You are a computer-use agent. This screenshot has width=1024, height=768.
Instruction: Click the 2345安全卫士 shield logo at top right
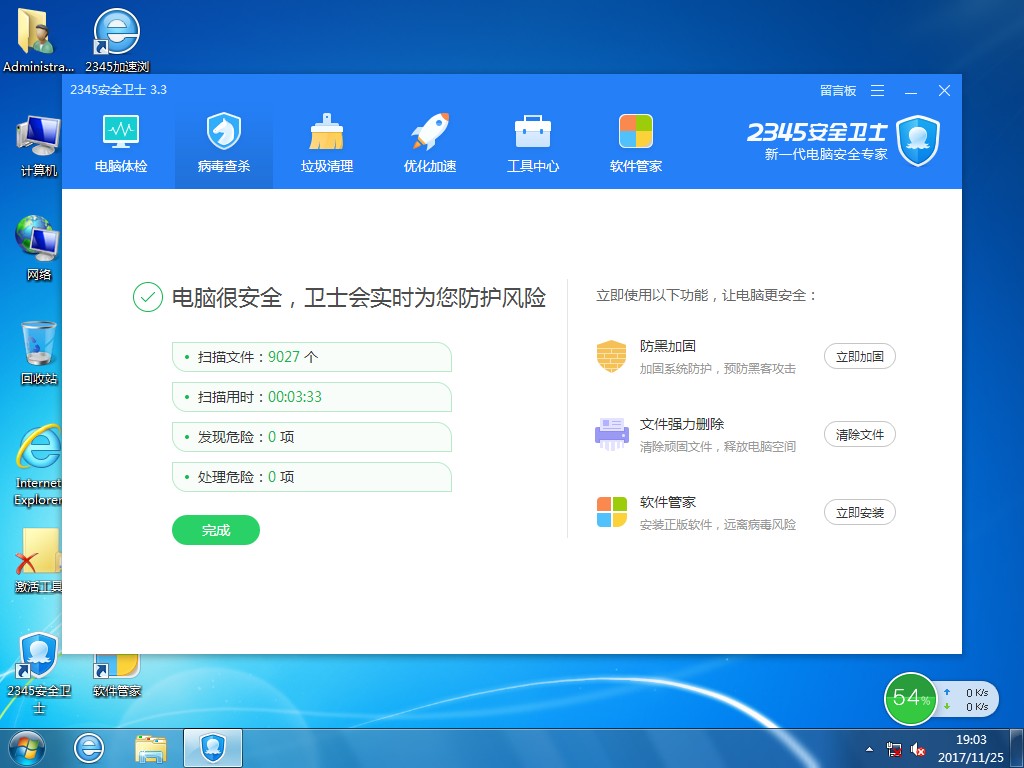pos(918,141)
